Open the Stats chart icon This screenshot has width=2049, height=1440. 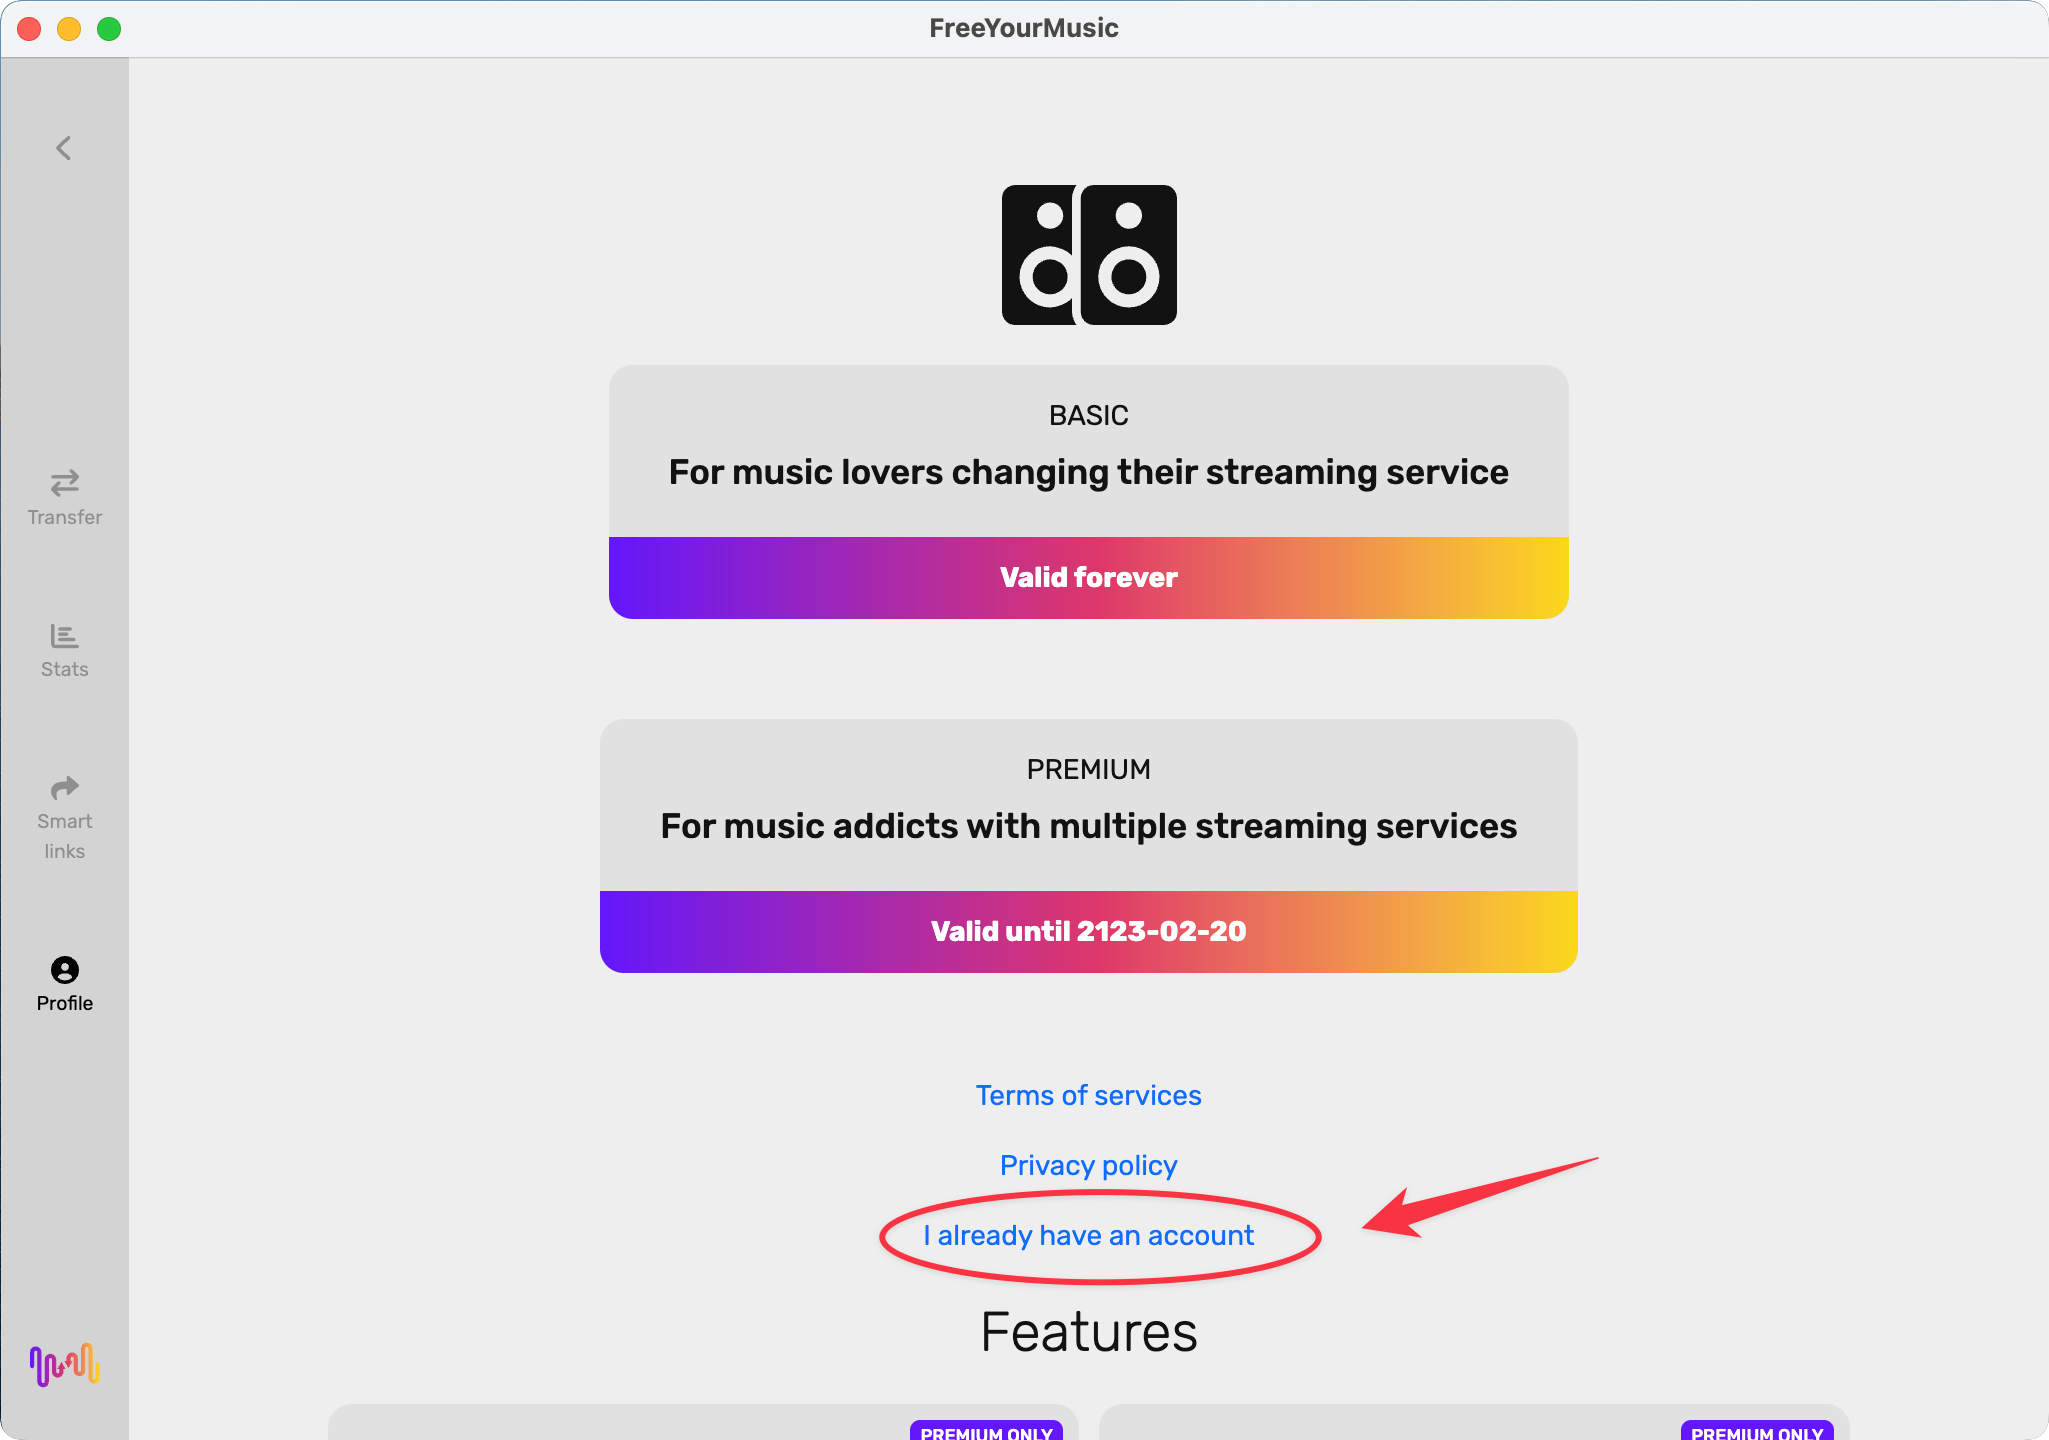[x=64, y=636]
